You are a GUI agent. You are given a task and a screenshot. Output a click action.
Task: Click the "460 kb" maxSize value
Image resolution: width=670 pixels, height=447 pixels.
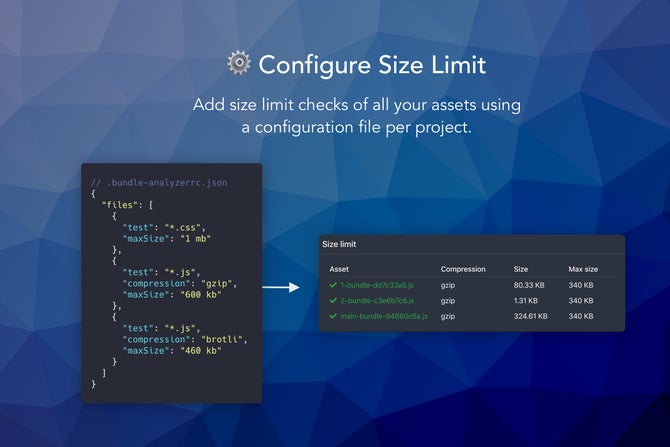201,350
